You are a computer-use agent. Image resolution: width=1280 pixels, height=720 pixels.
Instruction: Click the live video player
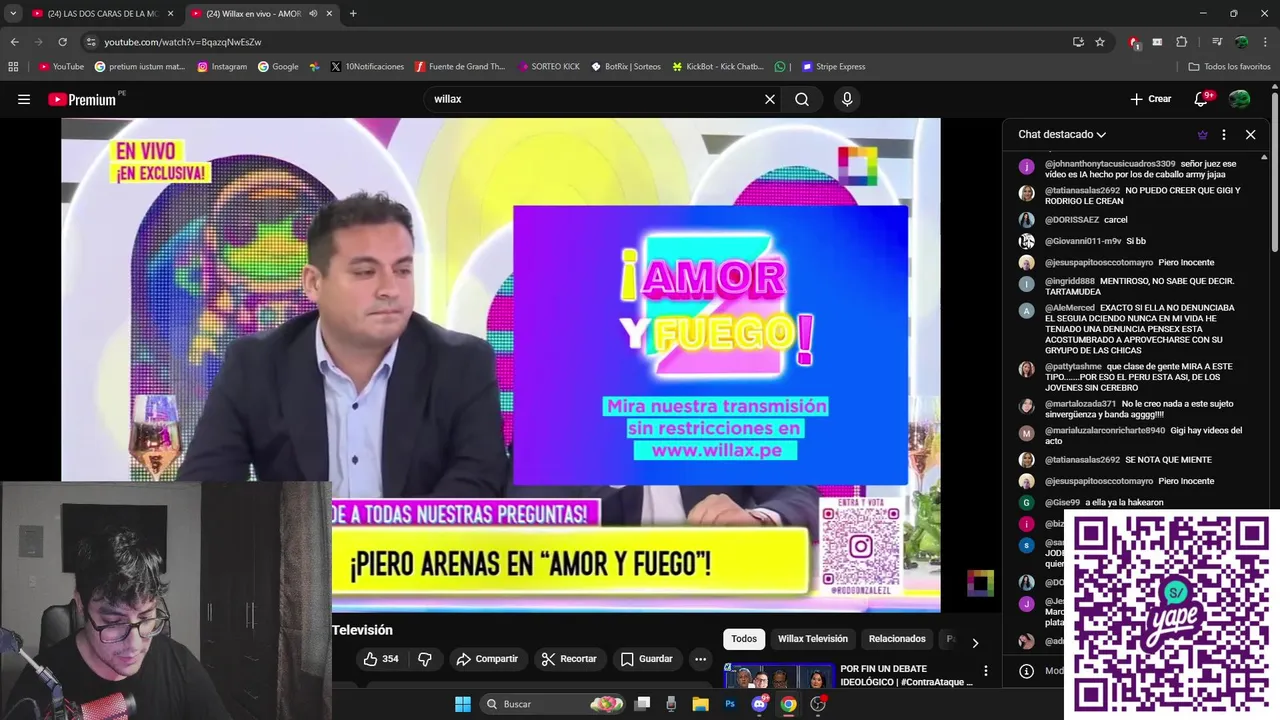(x=500, y=365)
